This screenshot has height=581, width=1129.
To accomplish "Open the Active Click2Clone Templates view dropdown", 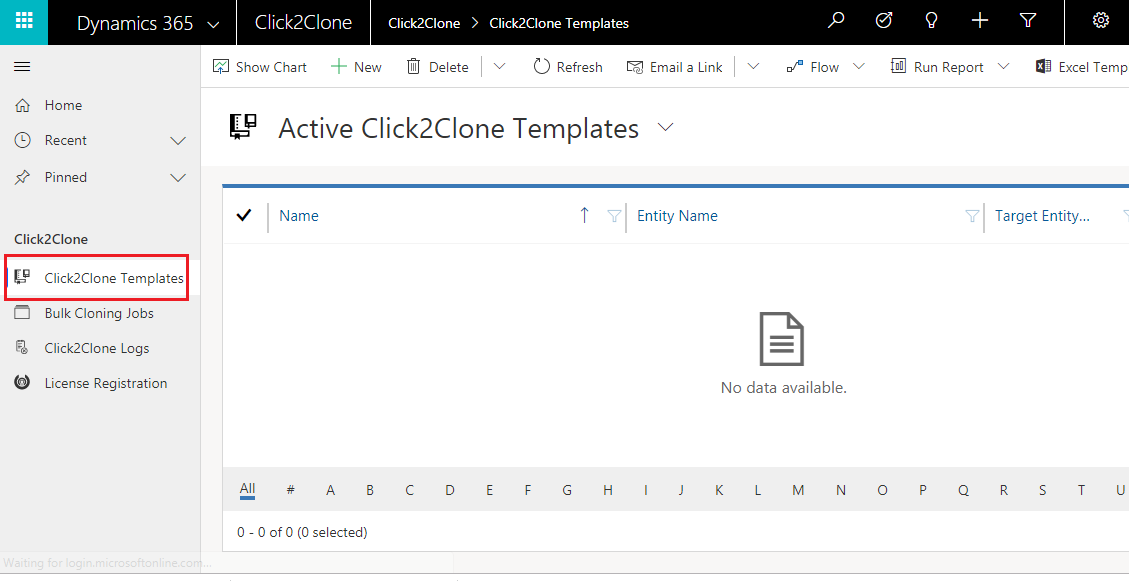I will coord(665,128).
